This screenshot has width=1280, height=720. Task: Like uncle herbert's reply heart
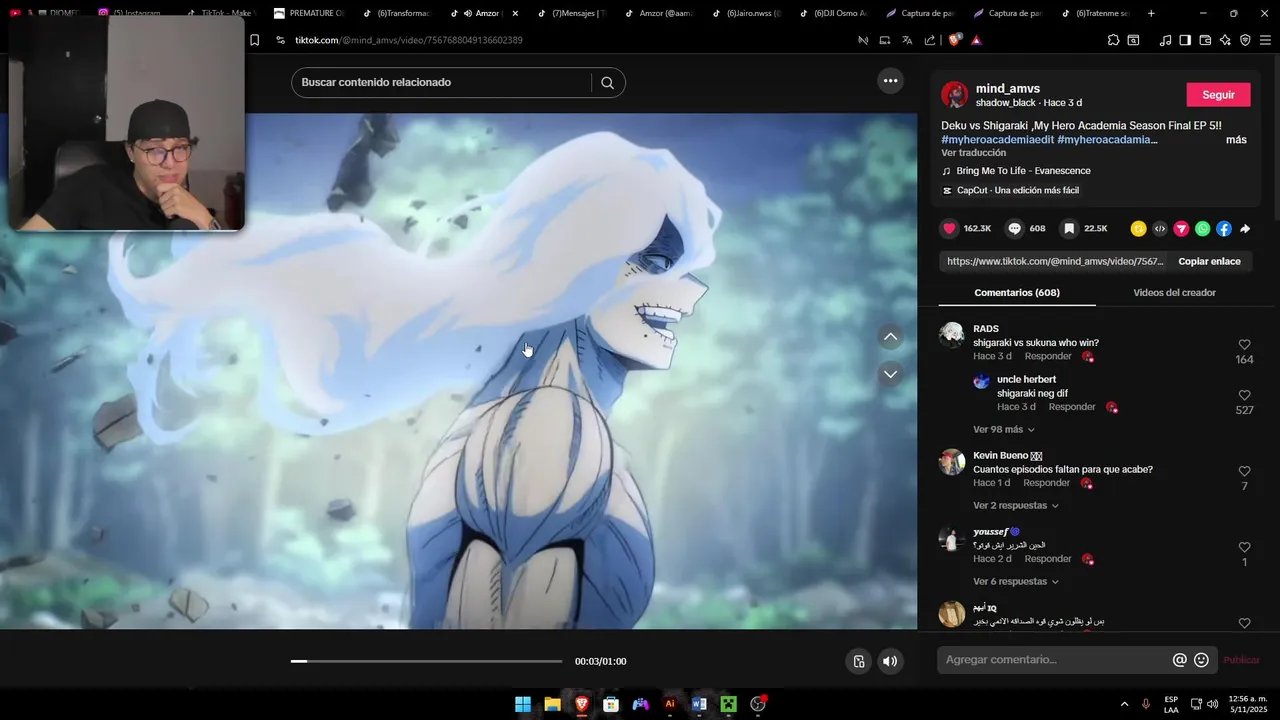1244,396
